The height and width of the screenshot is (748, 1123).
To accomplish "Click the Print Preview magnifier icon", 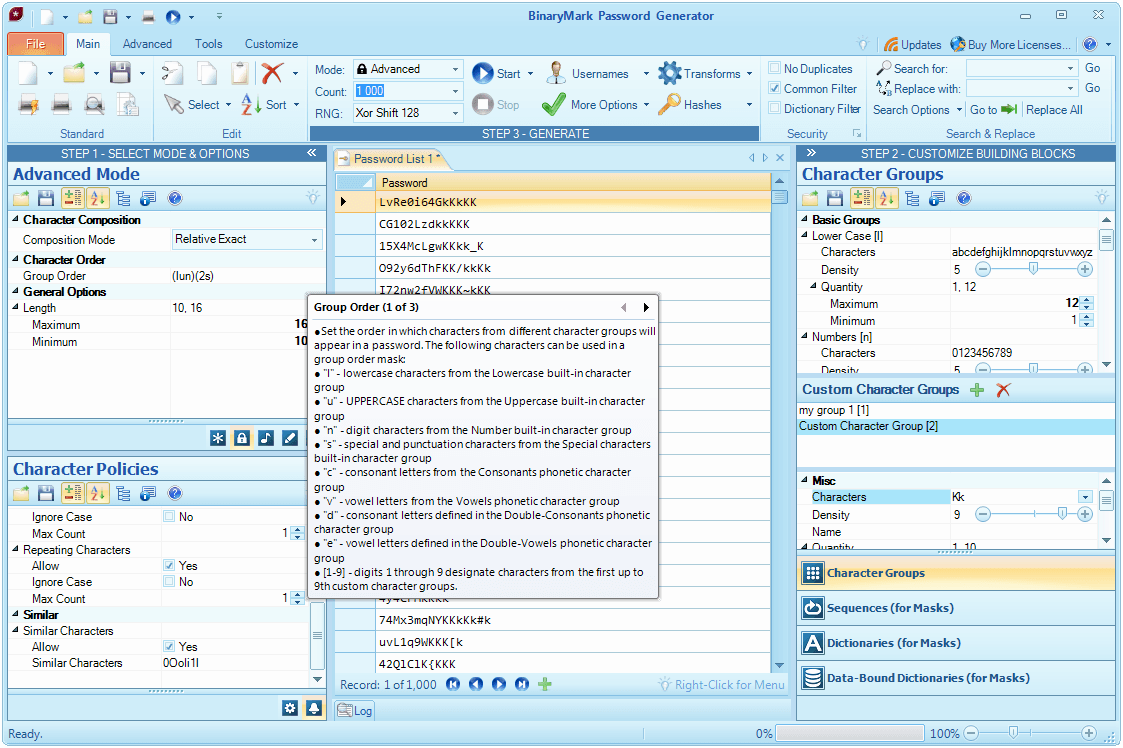I will (x=94, y=105).
